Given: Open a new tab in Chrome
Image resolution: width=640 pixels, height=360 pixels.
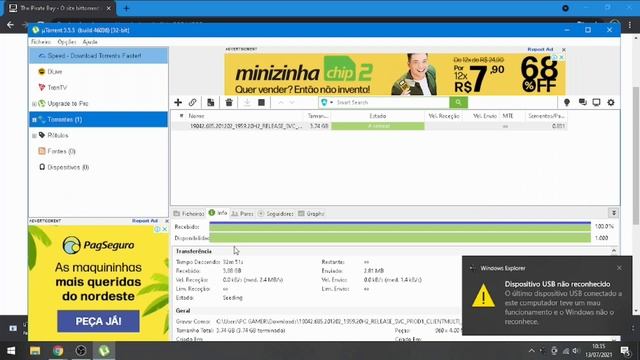Looking at the screenshot, I should tap(126, 8).
